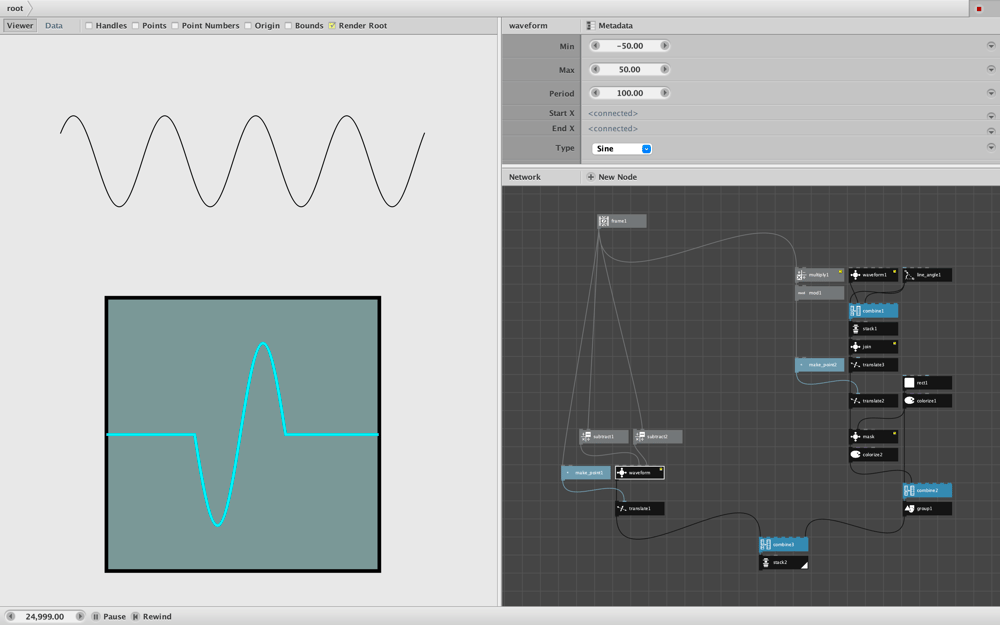The height and width of the screenshot is (625, 1000).
Task: Open the Period row options arrow
Action: click(x=990, y=93)
